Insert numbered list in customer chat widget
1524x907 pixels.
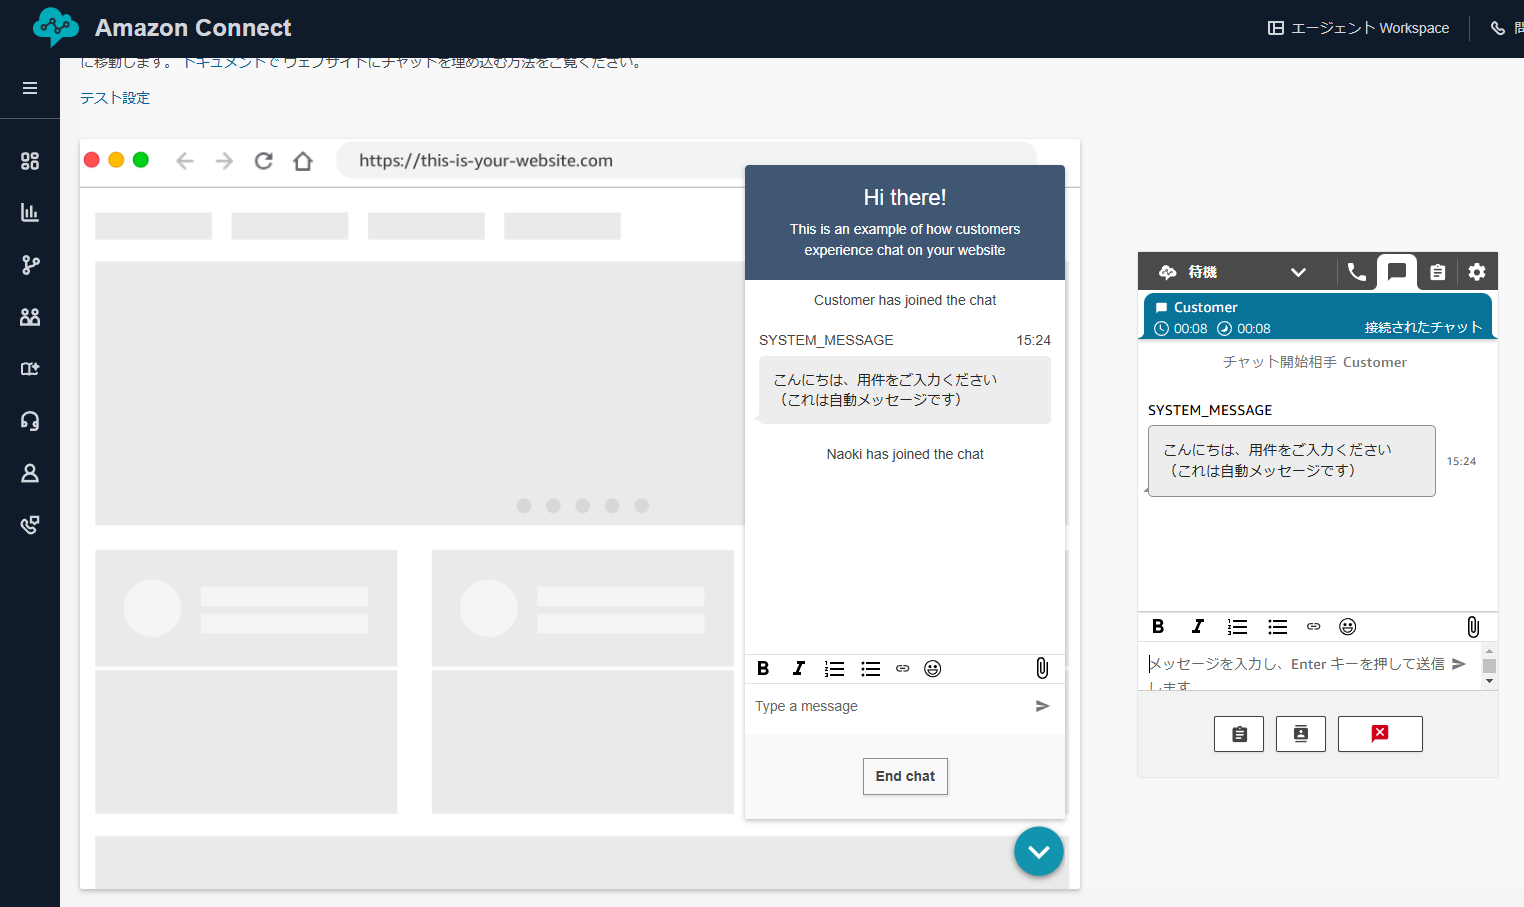(835, 669)
